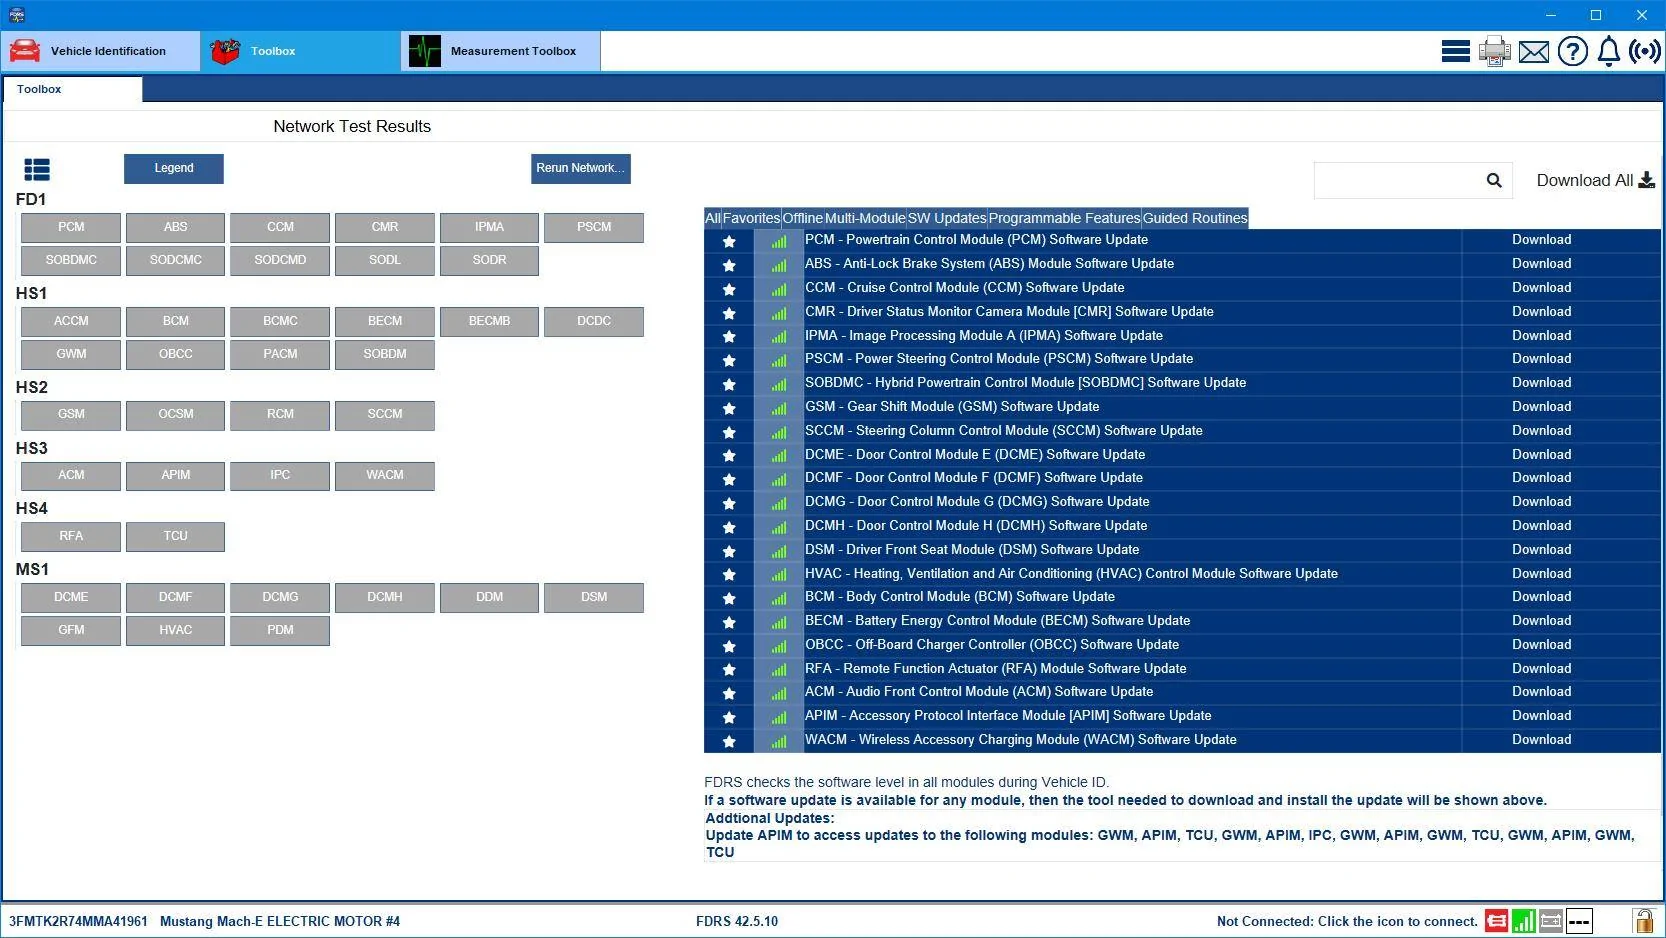Select the OCSM module button under HS2

176,415
